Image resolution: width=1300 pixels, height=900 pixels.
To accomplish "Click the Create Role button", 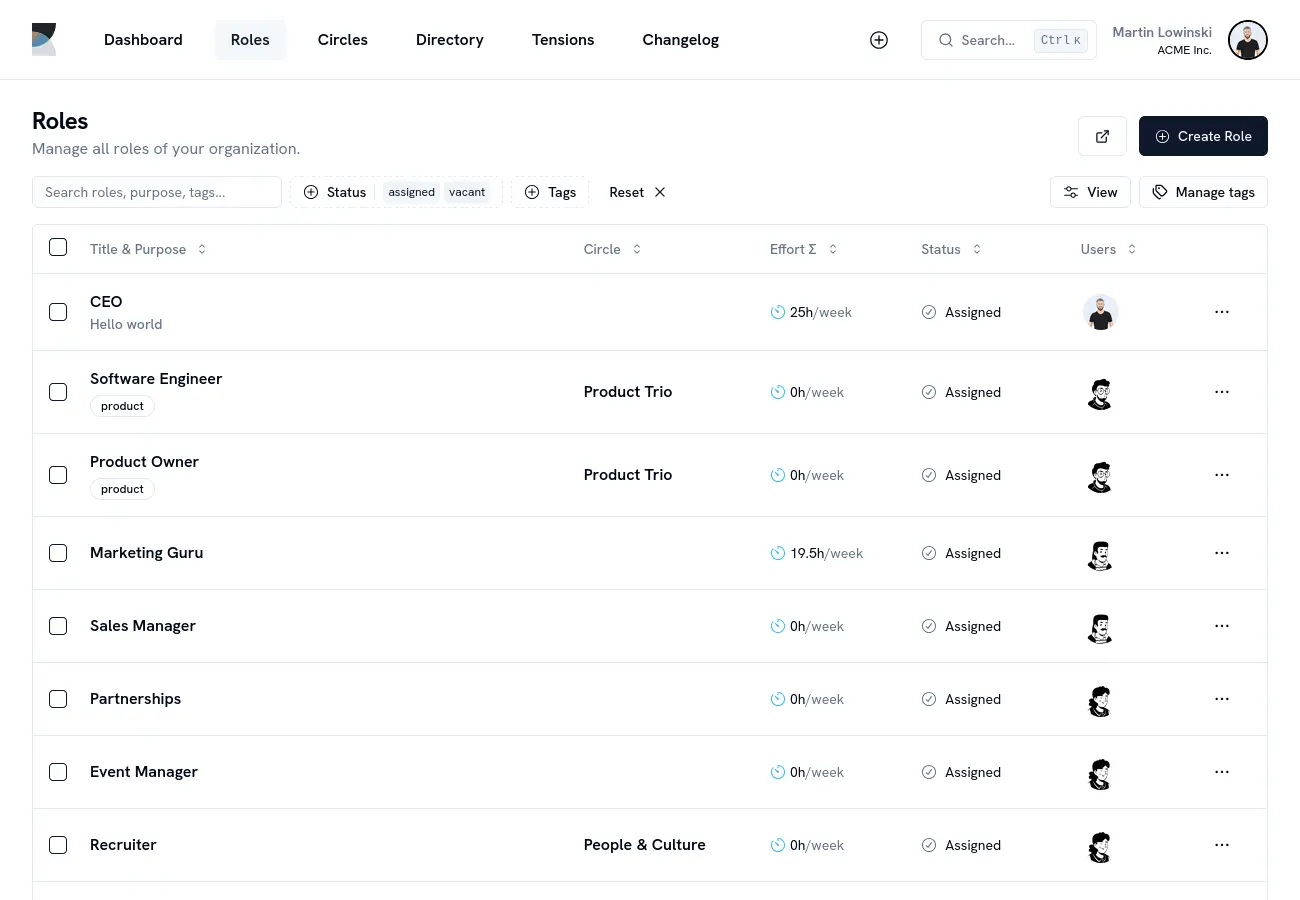I will [x=1203, y=136].
